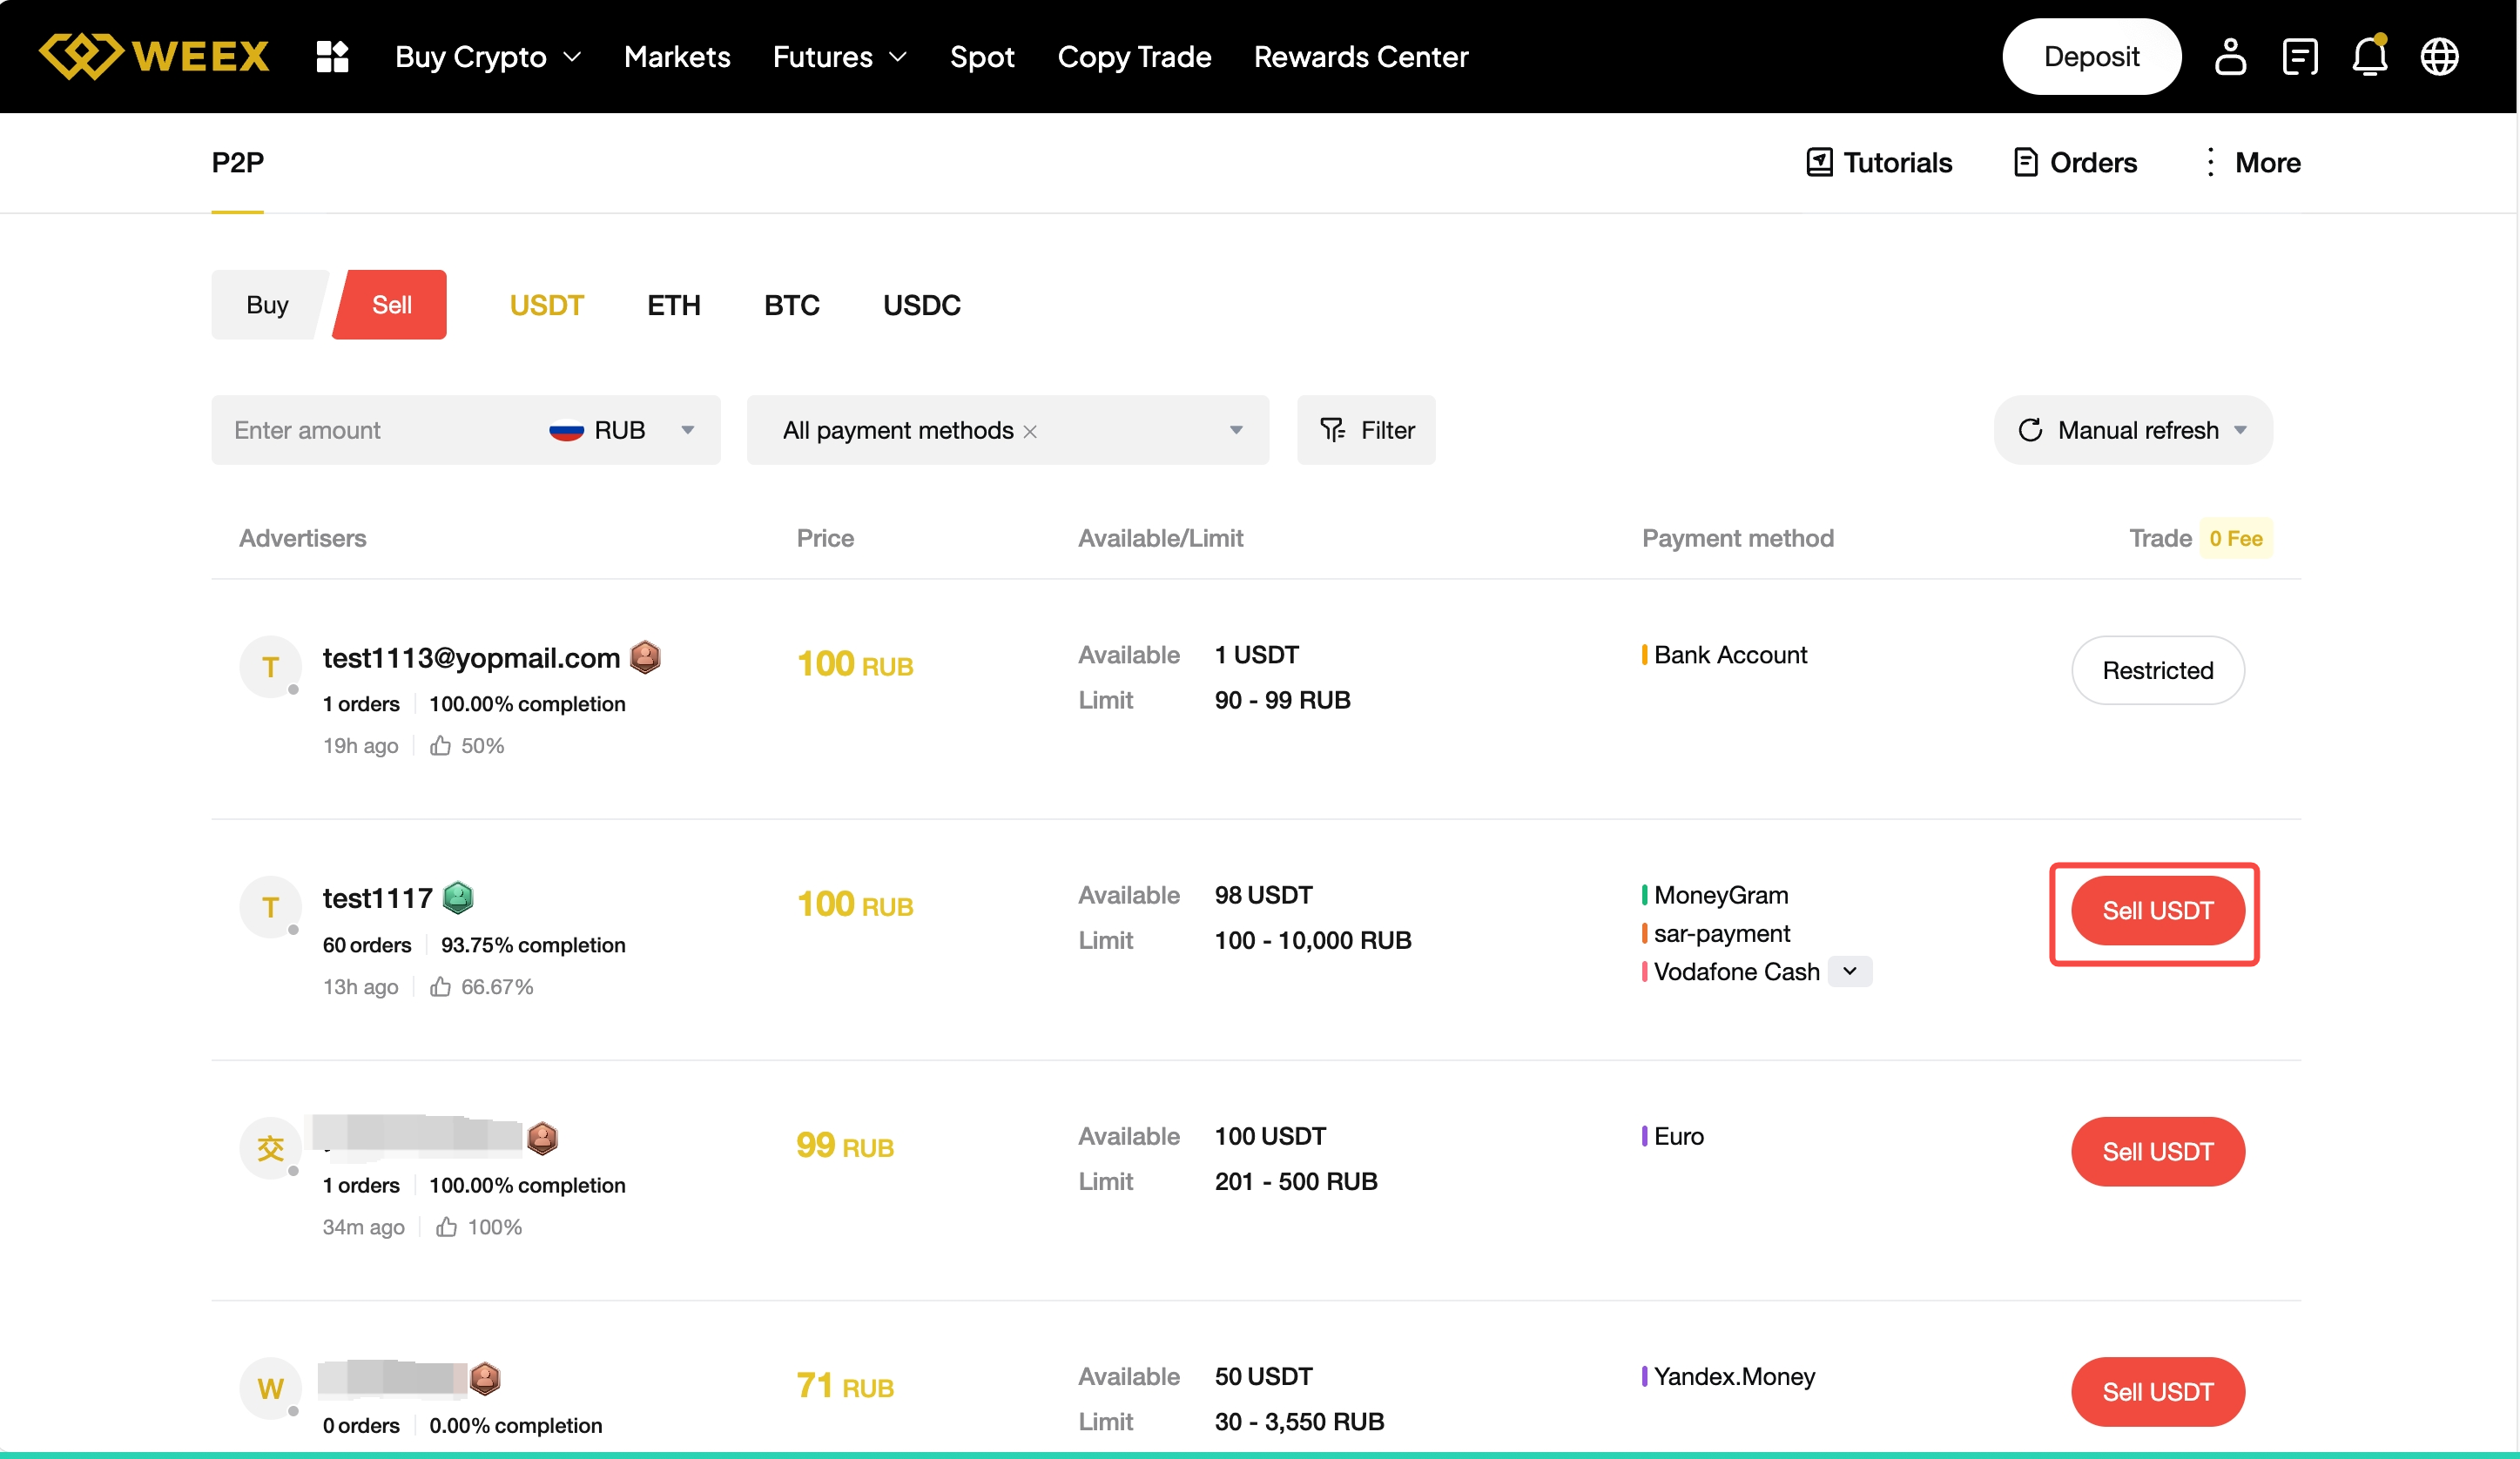
Task: Select the Sell toggle
Action: (x=391, y=305)
